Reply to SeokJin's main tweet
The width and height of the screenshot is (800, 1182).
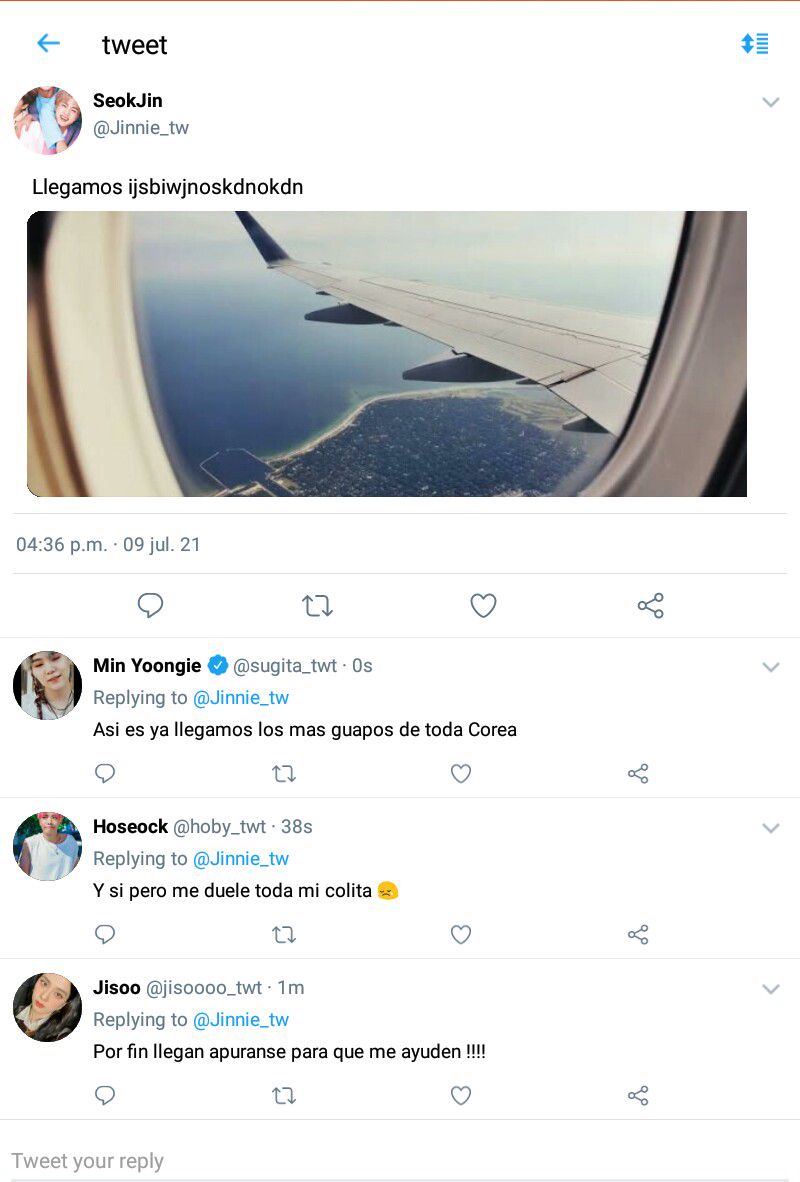(x=150, y=605)
